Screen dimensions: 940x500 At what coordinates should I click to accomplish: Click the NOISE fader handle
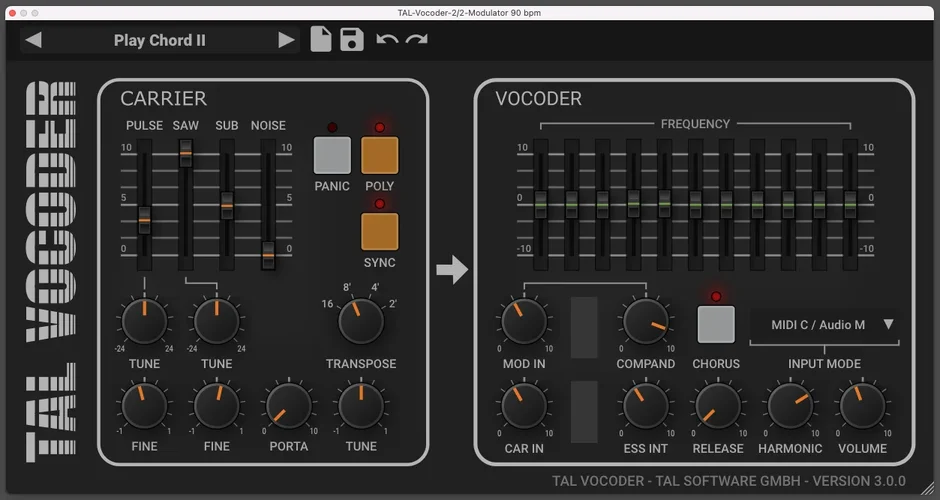268,254
